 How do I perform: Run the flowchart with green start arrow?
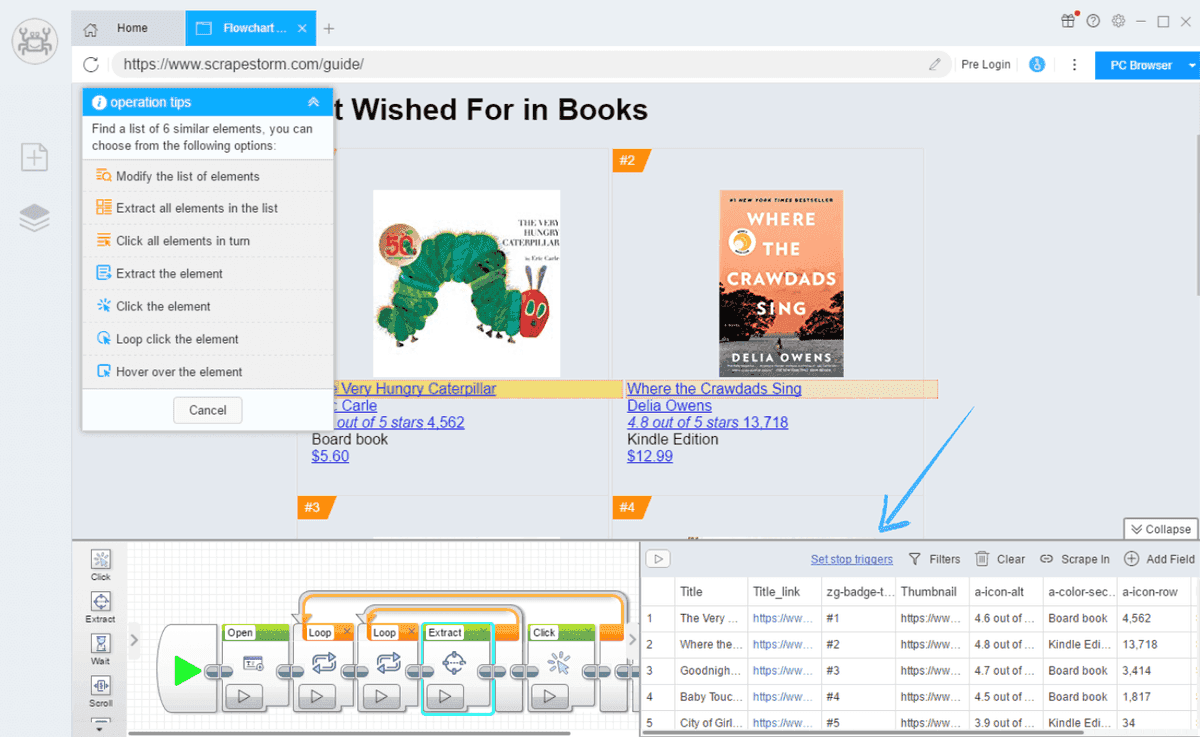pyautogui.click(x=187, y=671)
